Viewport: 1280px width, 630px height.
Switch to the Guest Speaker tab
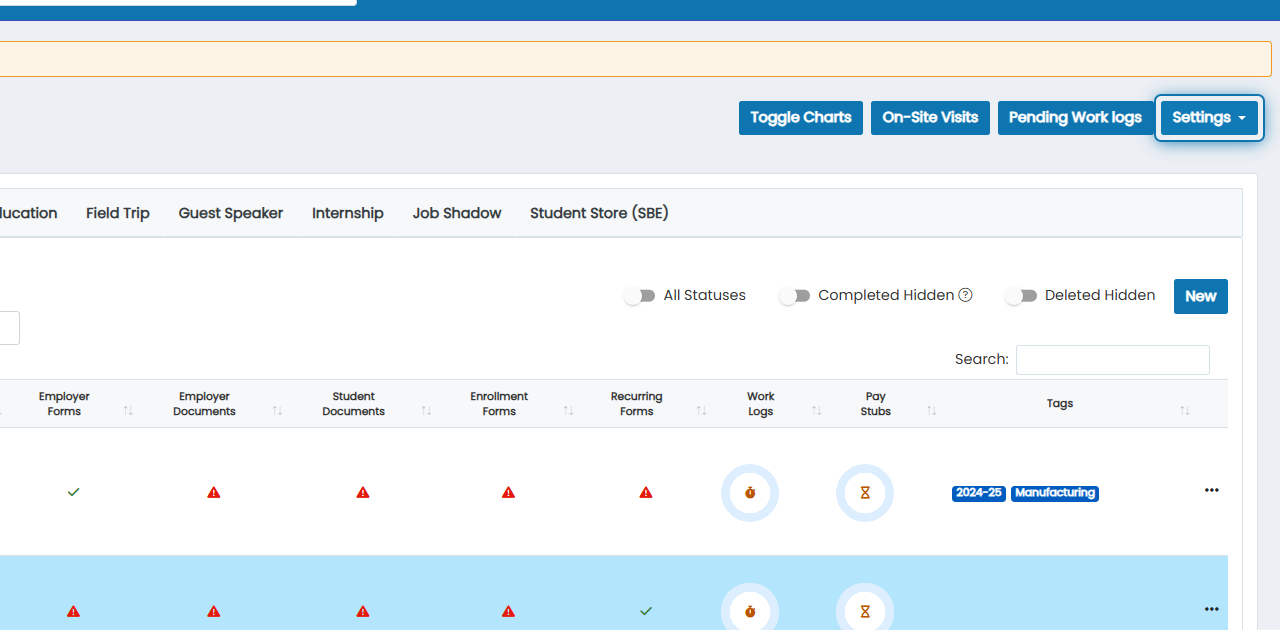coord(231,213)
